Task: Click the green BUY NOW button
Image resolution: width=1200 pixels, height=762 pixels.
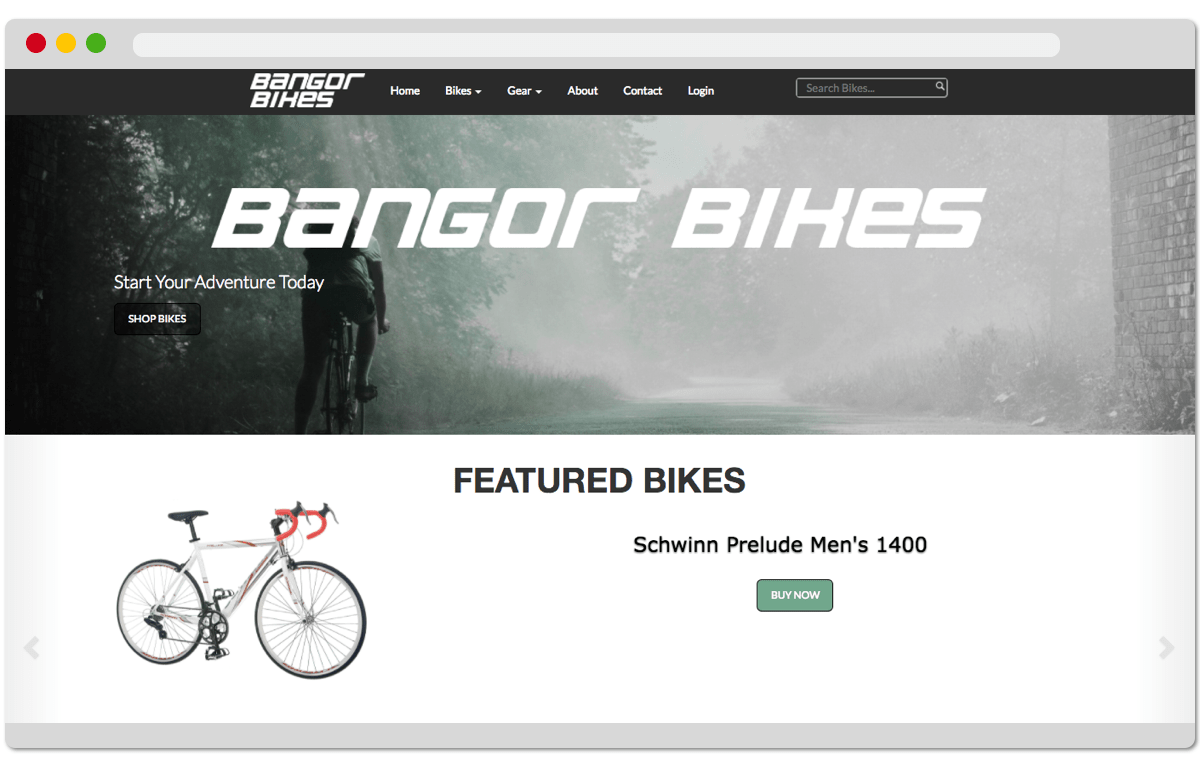Action: pyautogui.click(x=795, y=595)
